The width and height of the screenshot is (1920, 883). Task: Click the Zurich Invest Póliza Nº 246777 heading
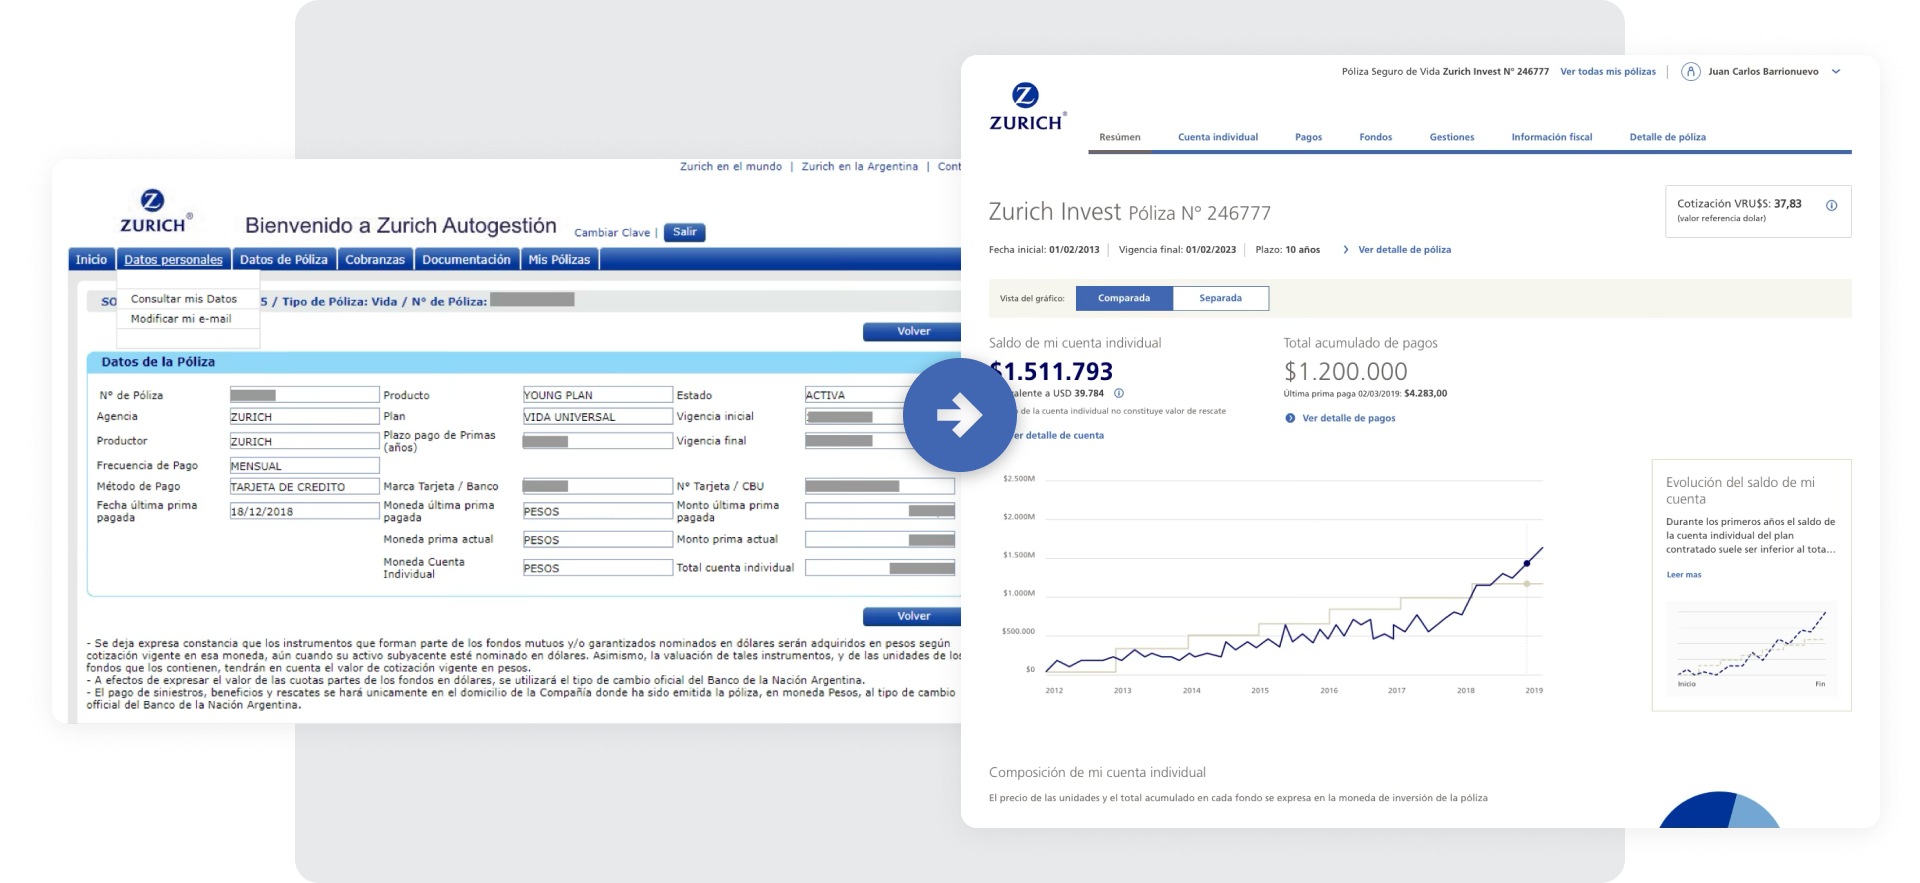click(1129, 212)
